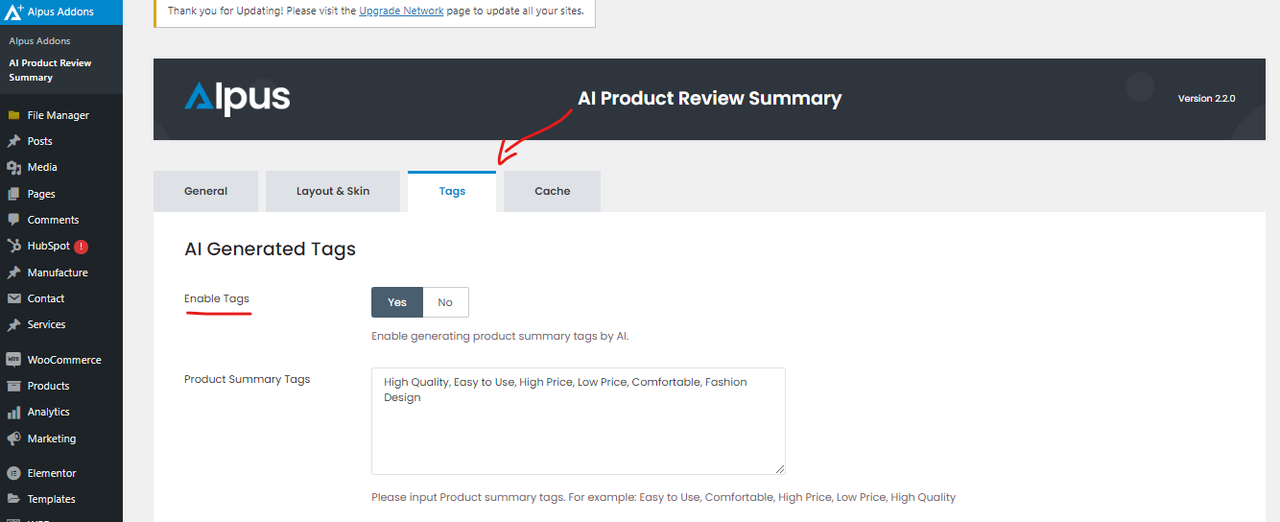1280x522 pixels.
Task: Open the Cache tab
Action: 552,191
